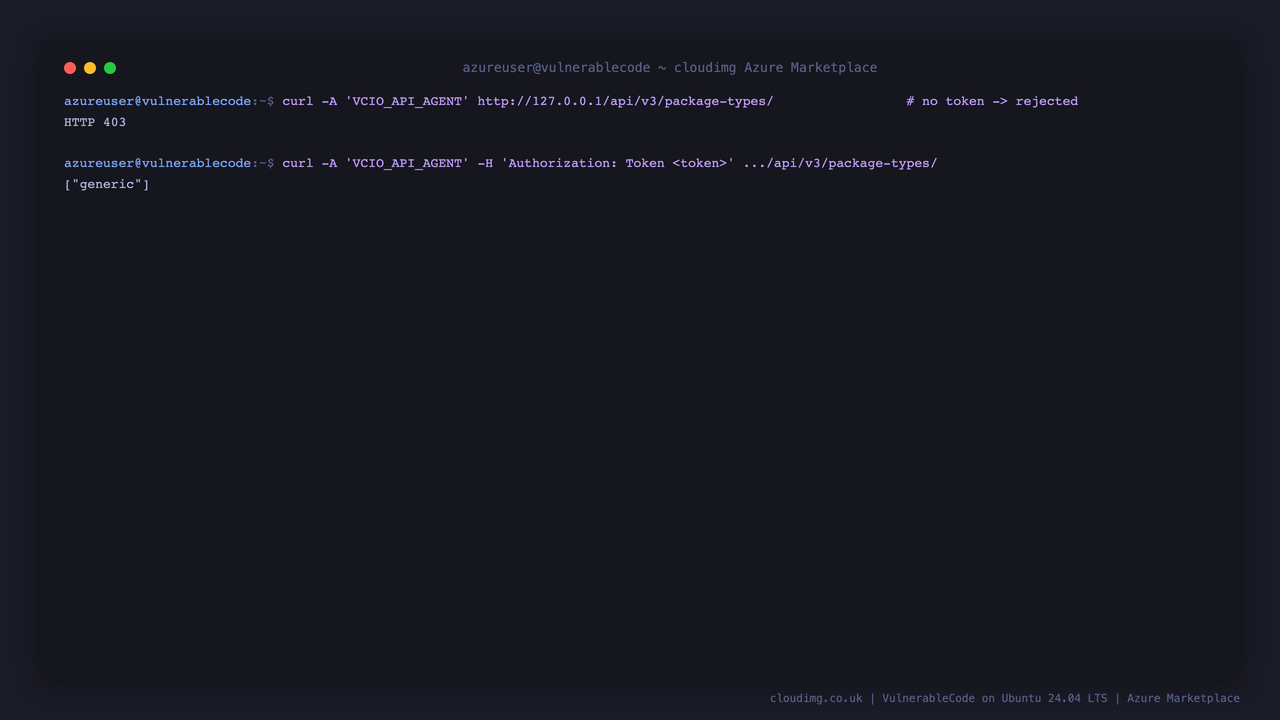Viewport: 1280px width, 720px height.
Task: Click the green maximize window dot
Action: (x=110, y=68)
